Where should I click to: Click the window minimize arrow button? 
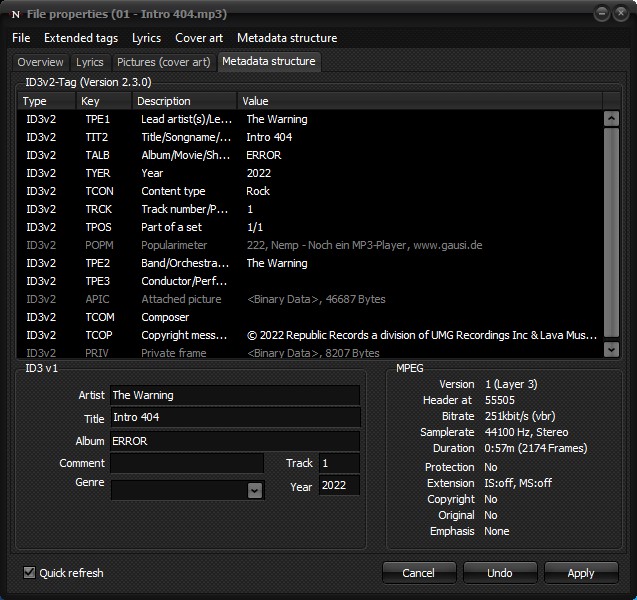(x=603, y=14)
